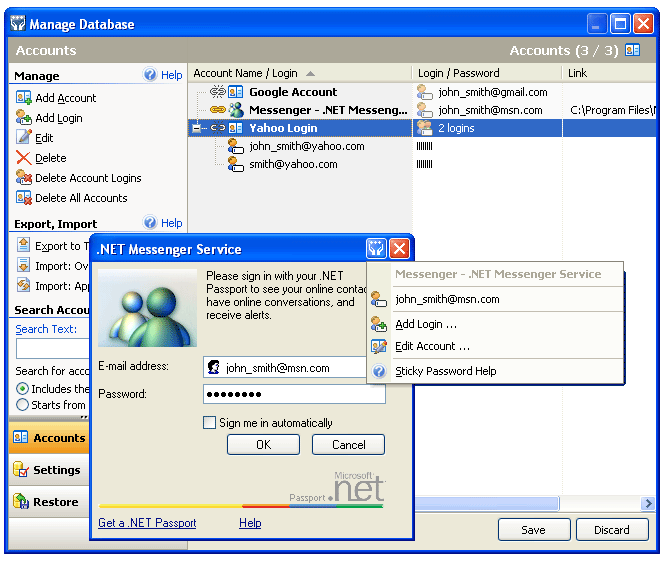
Task: Open Sticky Password Help menu entry
Action: point(495,371)
